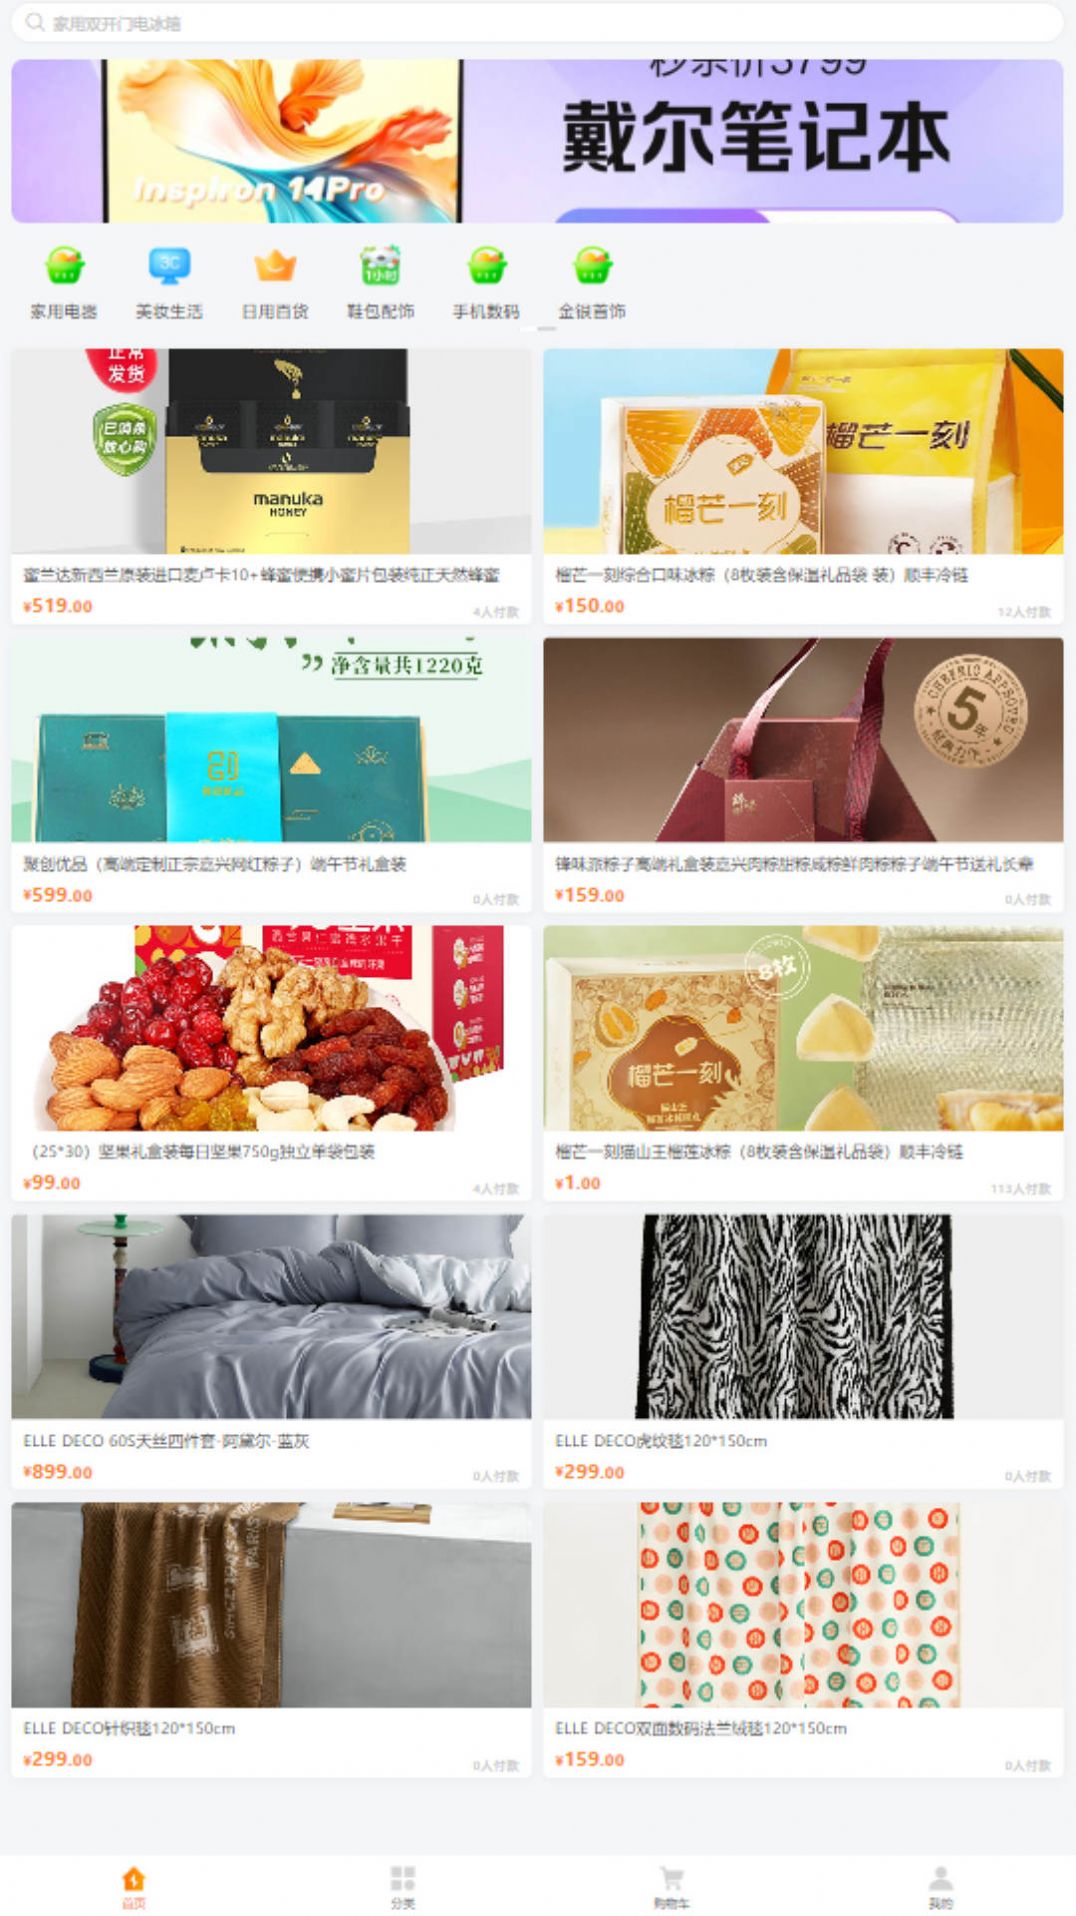
Task: Select the 日用百货 crown icon
Action: (x=275, y=266)
